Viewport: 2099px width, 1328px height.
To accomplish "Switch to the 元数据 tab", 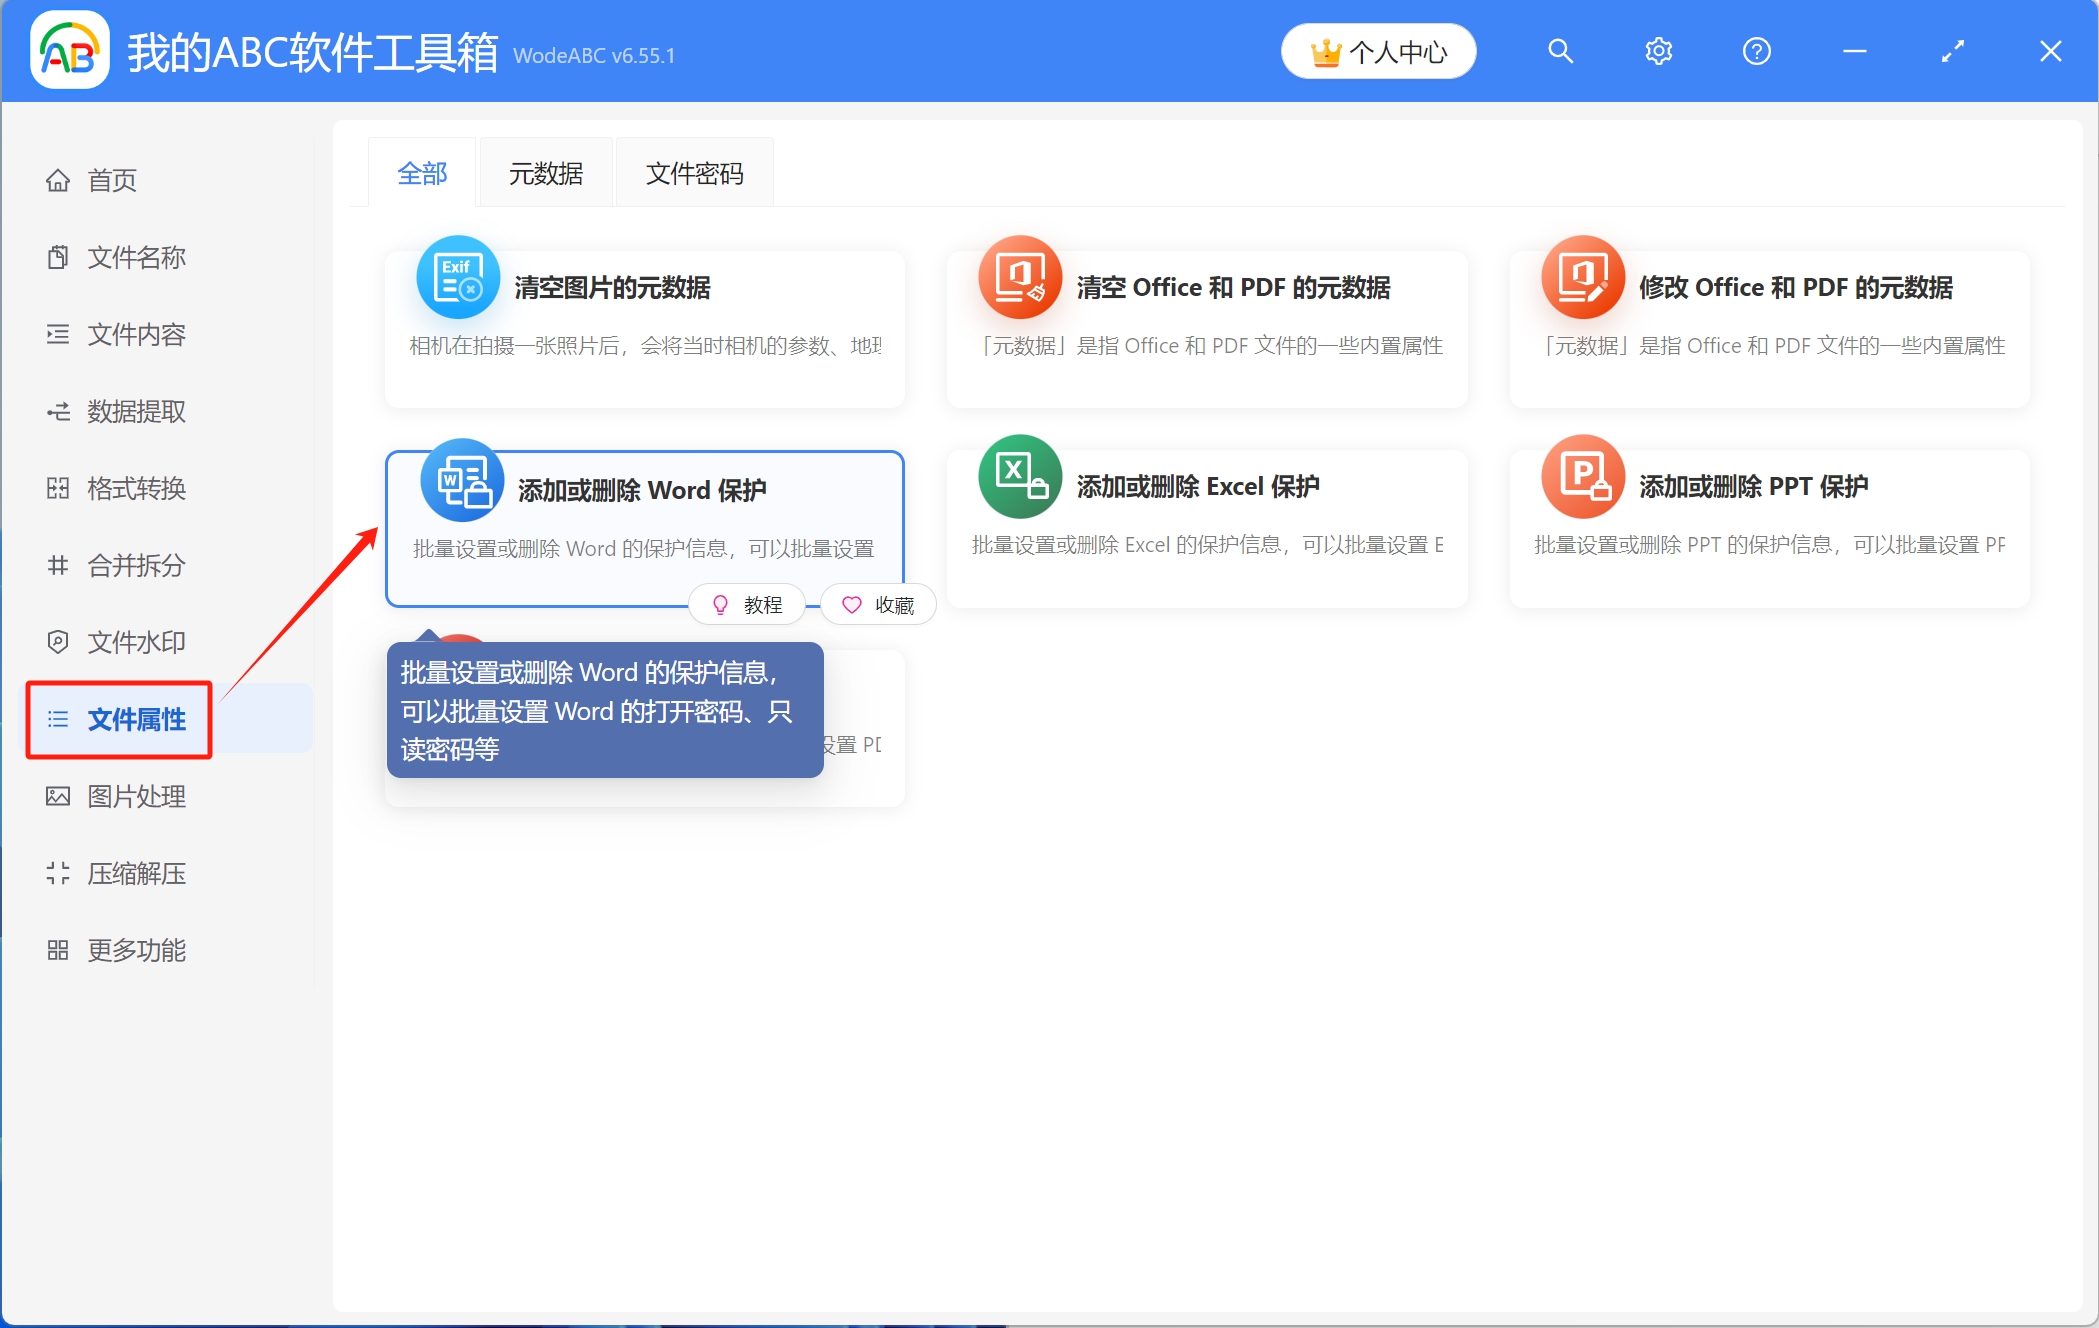I will click(546, 172).
